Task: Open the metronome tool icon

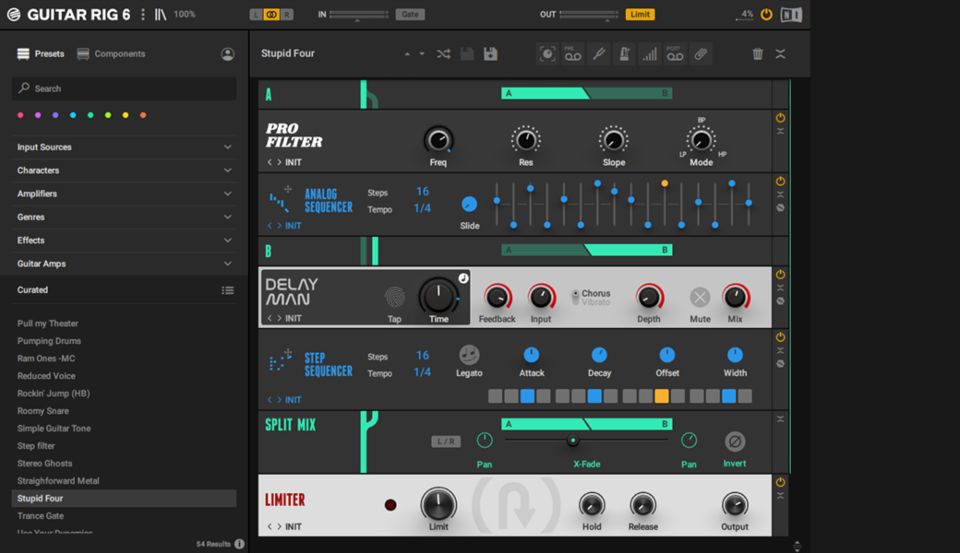Action: click(624, 54)
